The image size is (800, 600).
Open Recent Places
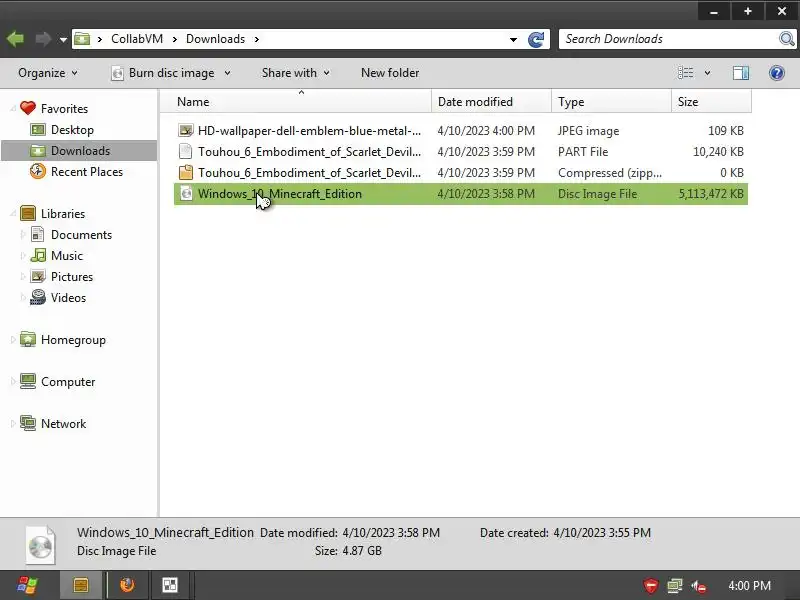[87, 171]
